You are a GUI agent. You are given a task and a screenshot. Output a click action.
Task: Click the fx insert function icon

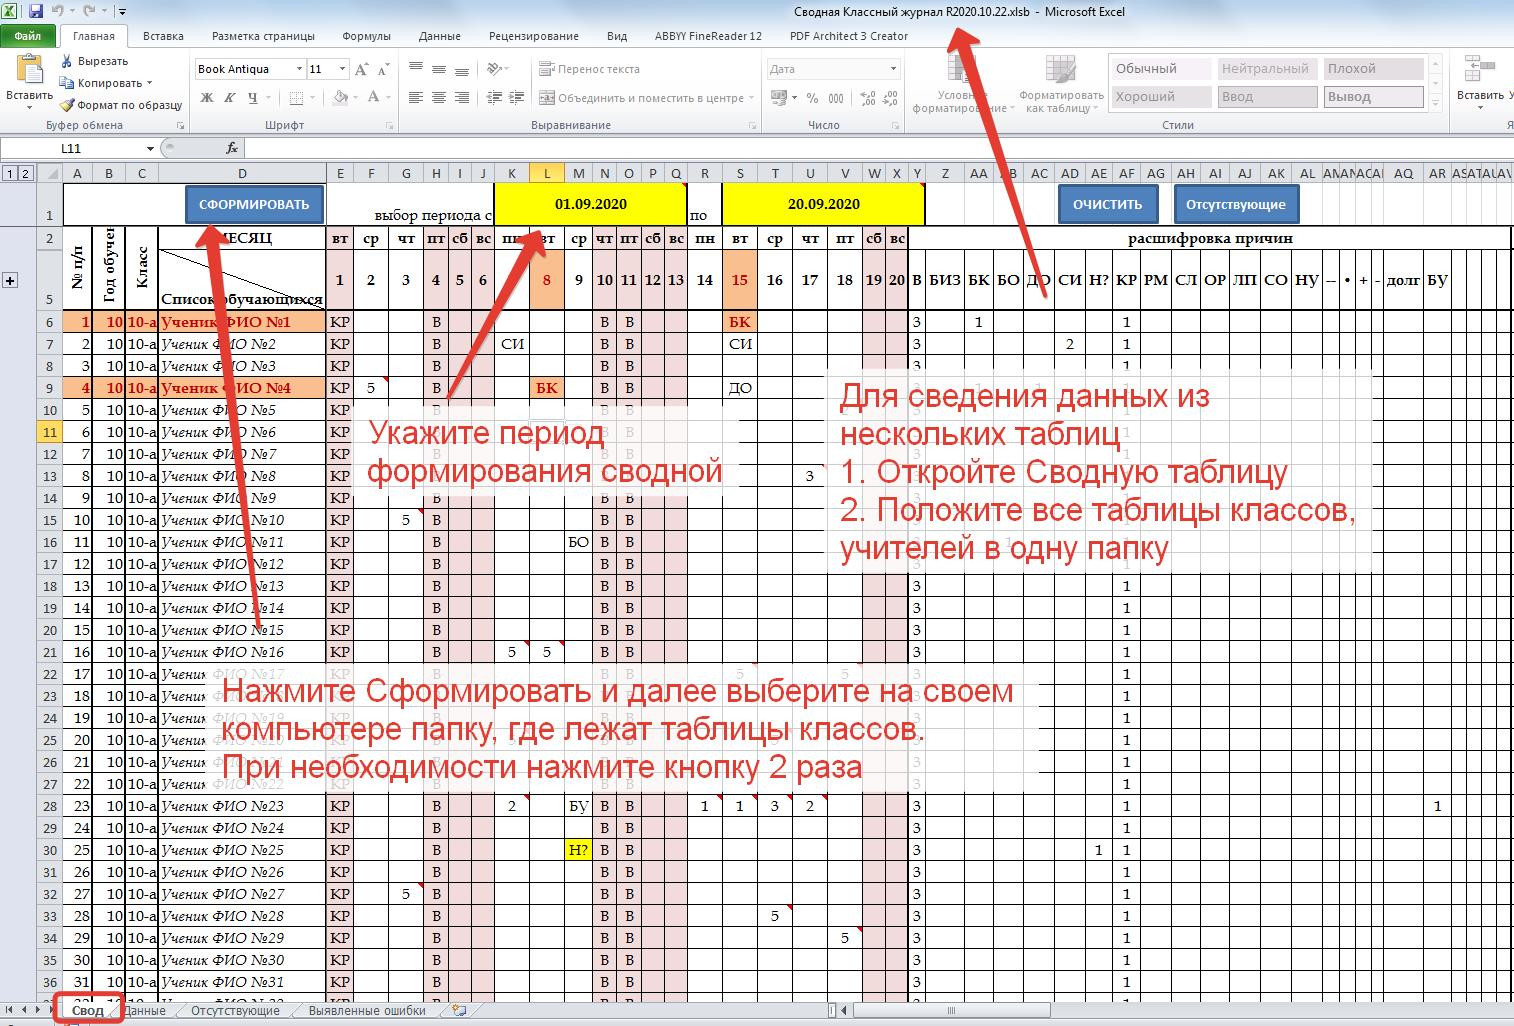(232, 148)
